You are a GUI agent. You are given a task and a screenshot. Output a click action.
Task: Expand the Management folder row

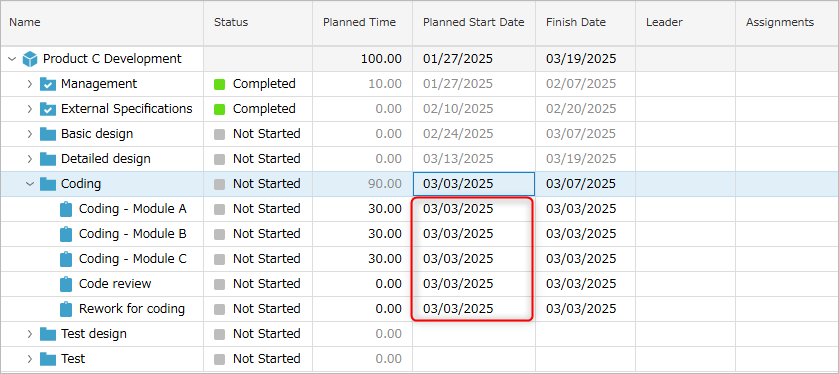(30, 84)
